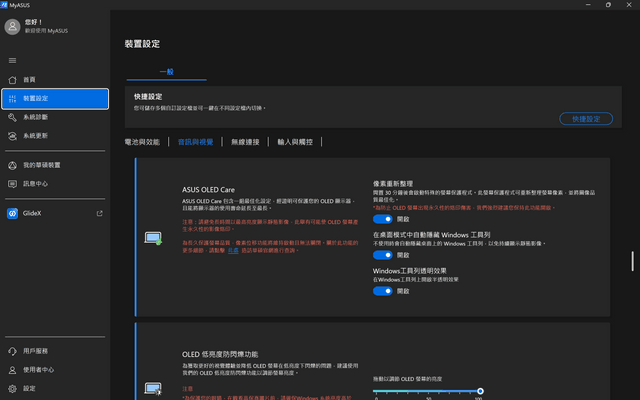Click the home icon beside 首頁

pyautogui.click(x=12, y=80)
